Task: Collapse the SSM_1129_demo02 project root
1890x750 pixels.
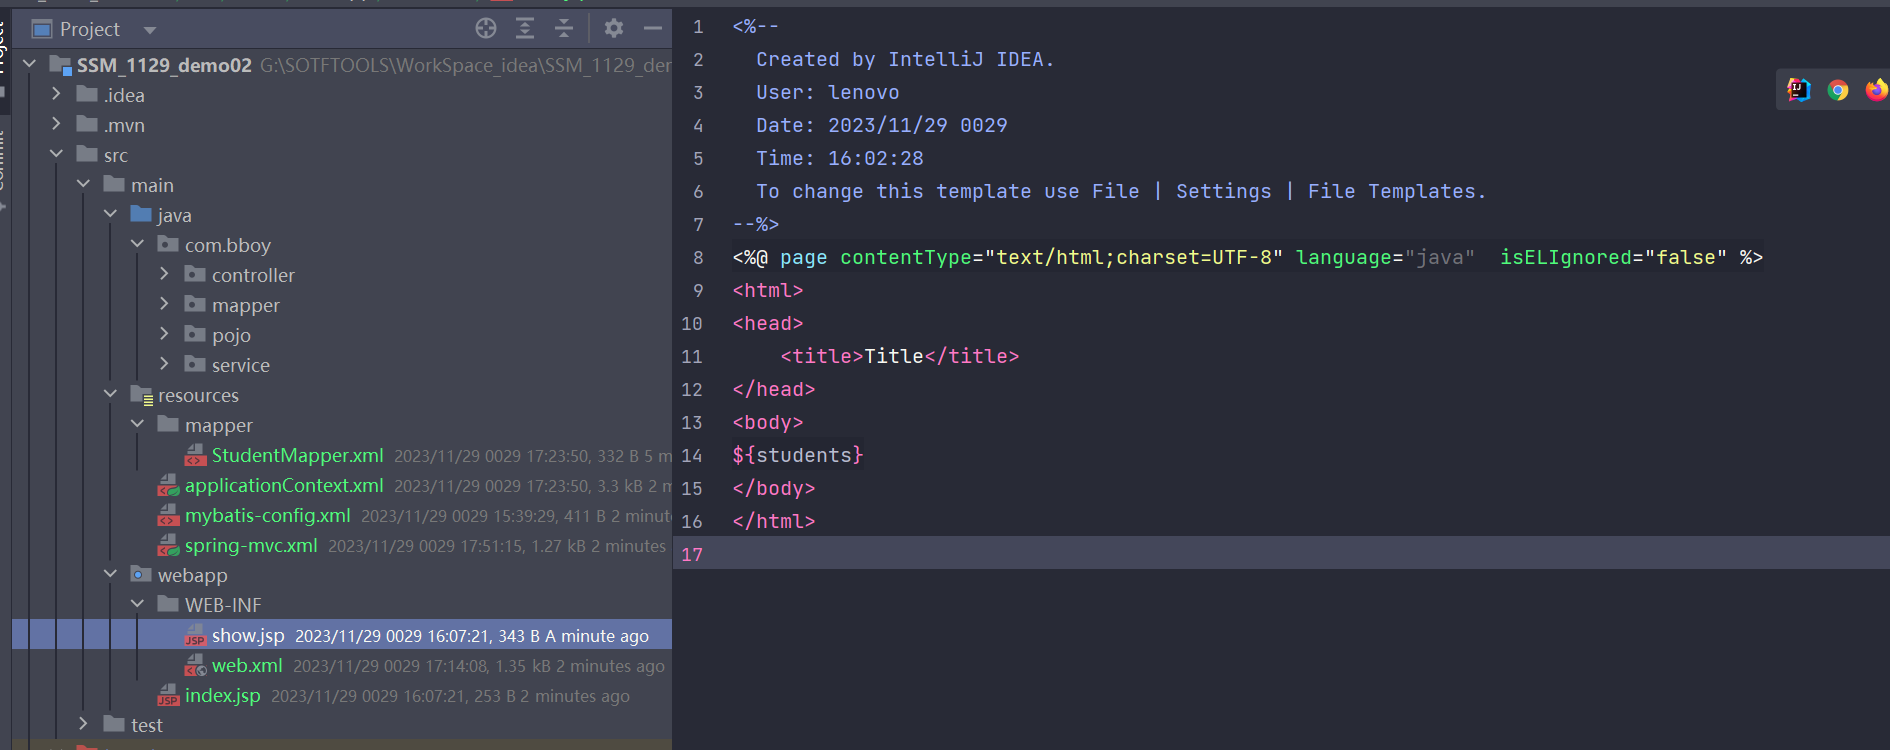Action: pyautogui.click(x=30, y=64)
